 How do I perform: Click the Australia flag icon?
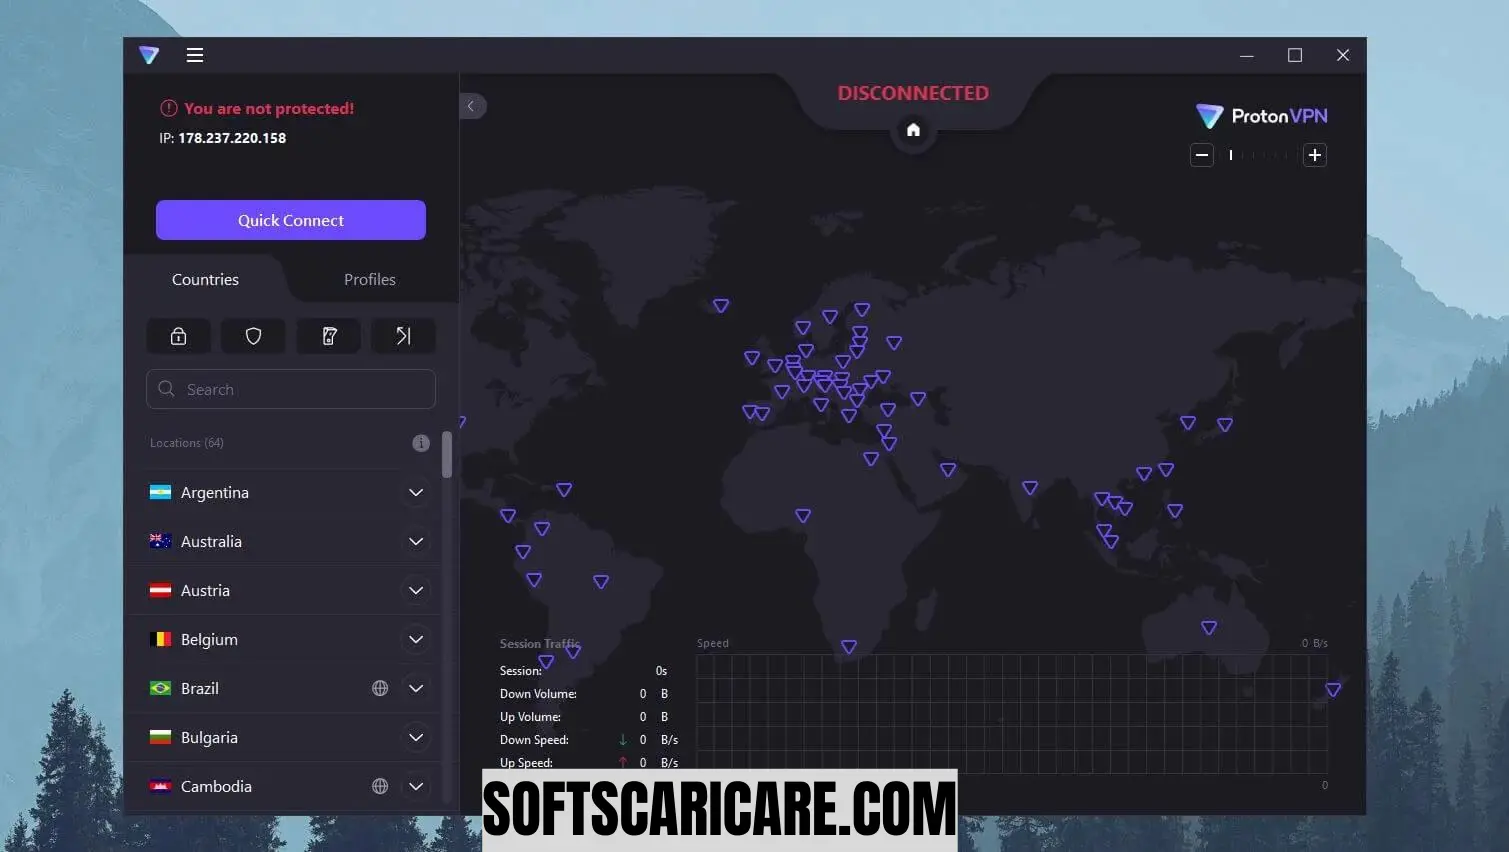click(160, 541)
